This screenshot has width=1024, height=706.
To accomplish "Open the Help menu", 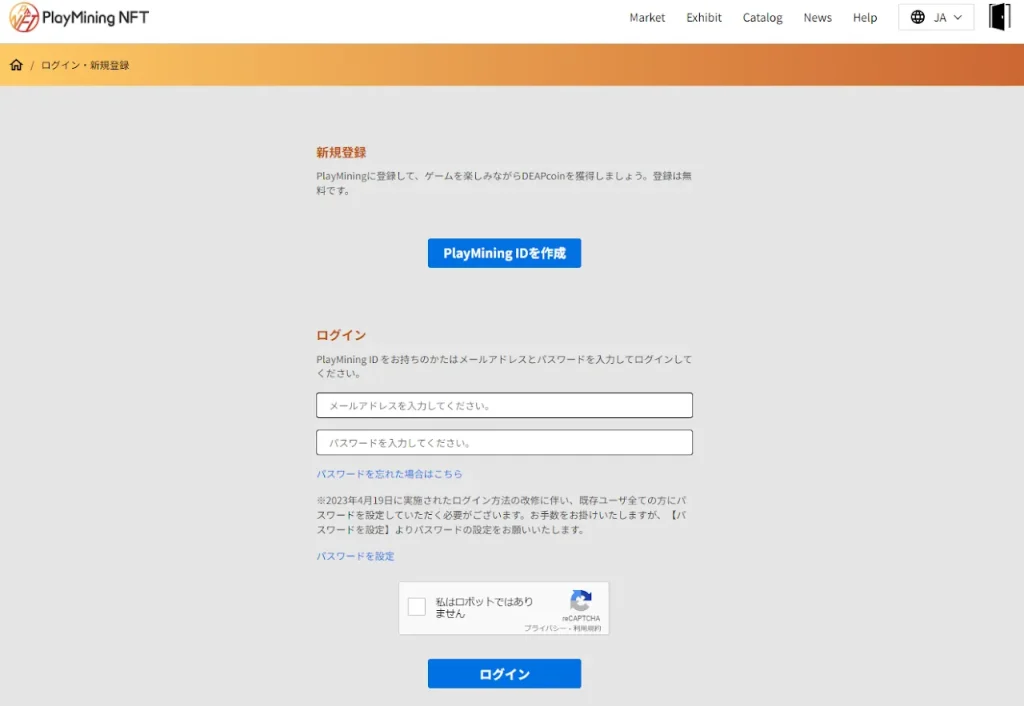I will coord(865,18).
